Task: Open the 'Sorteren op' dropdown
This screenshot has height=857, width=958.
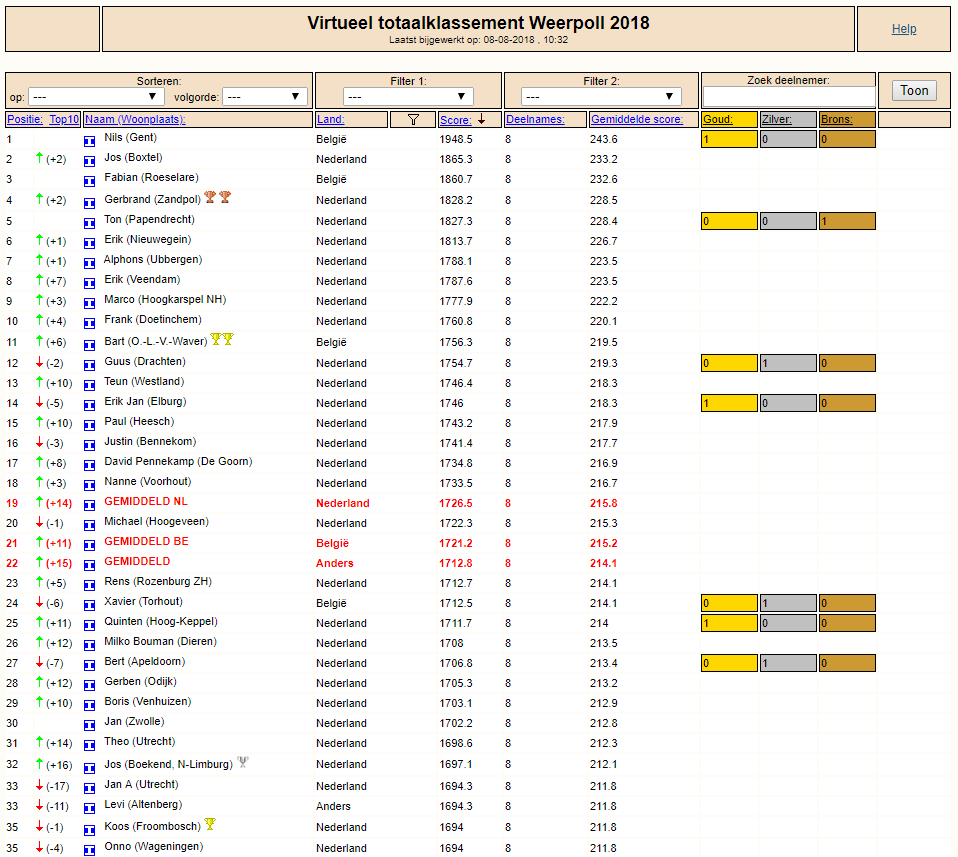Action: point(96,97)
